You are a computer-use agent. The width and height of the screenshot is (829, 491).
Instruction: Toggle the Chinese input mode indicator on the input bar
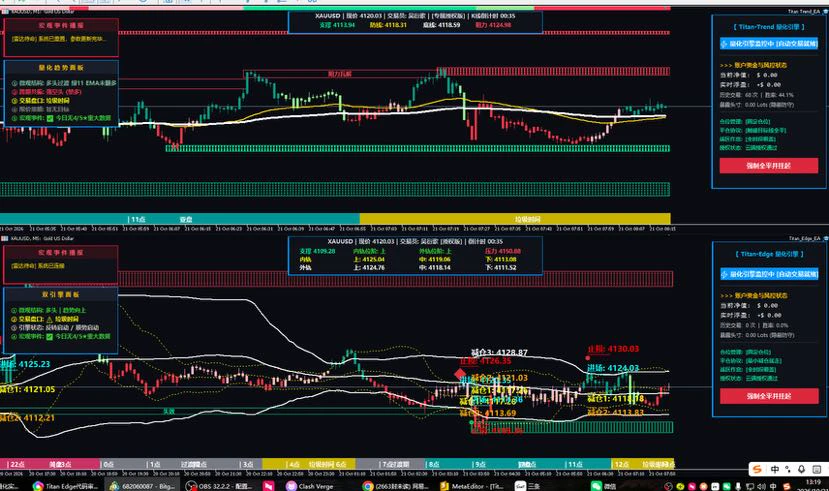click(775, 469)
